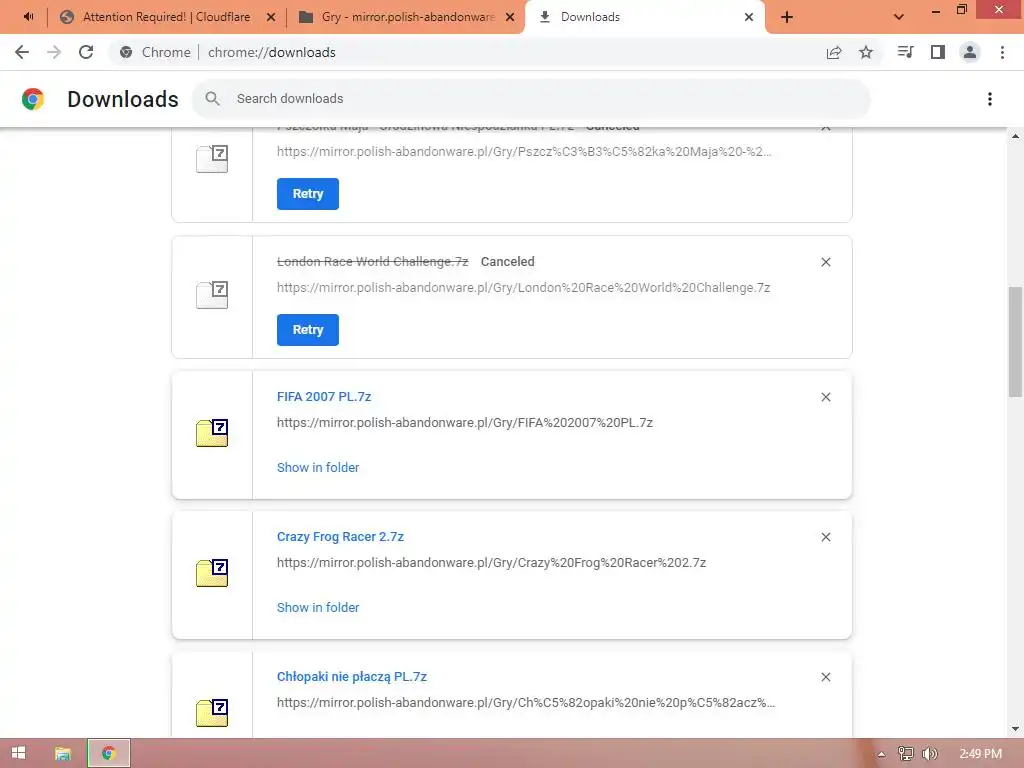Expand the tab search chevron
The height and width of the screenshot is (768, 1024).
[899, 17]
